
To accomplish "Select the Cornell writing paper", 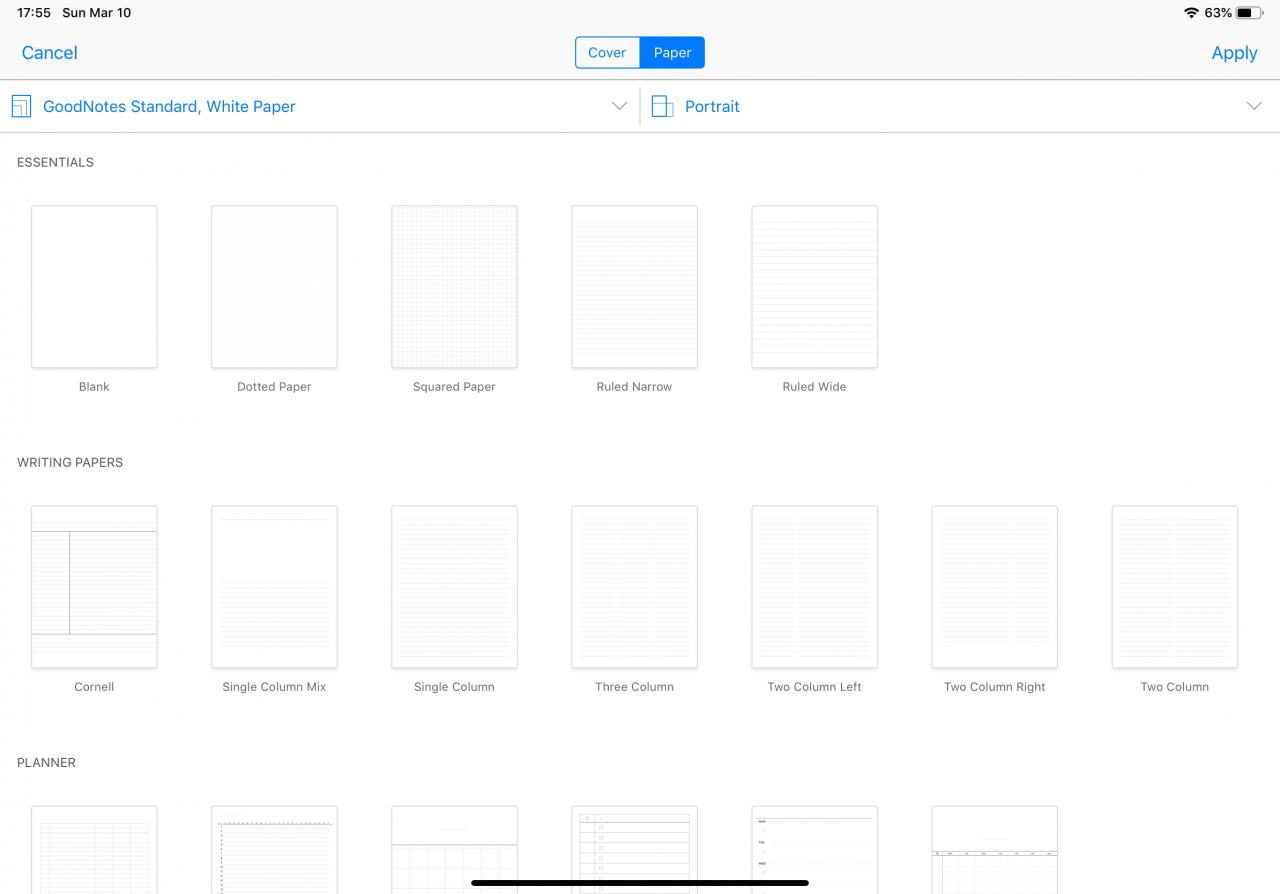I will pyautogui.click(x=94, y=587).
